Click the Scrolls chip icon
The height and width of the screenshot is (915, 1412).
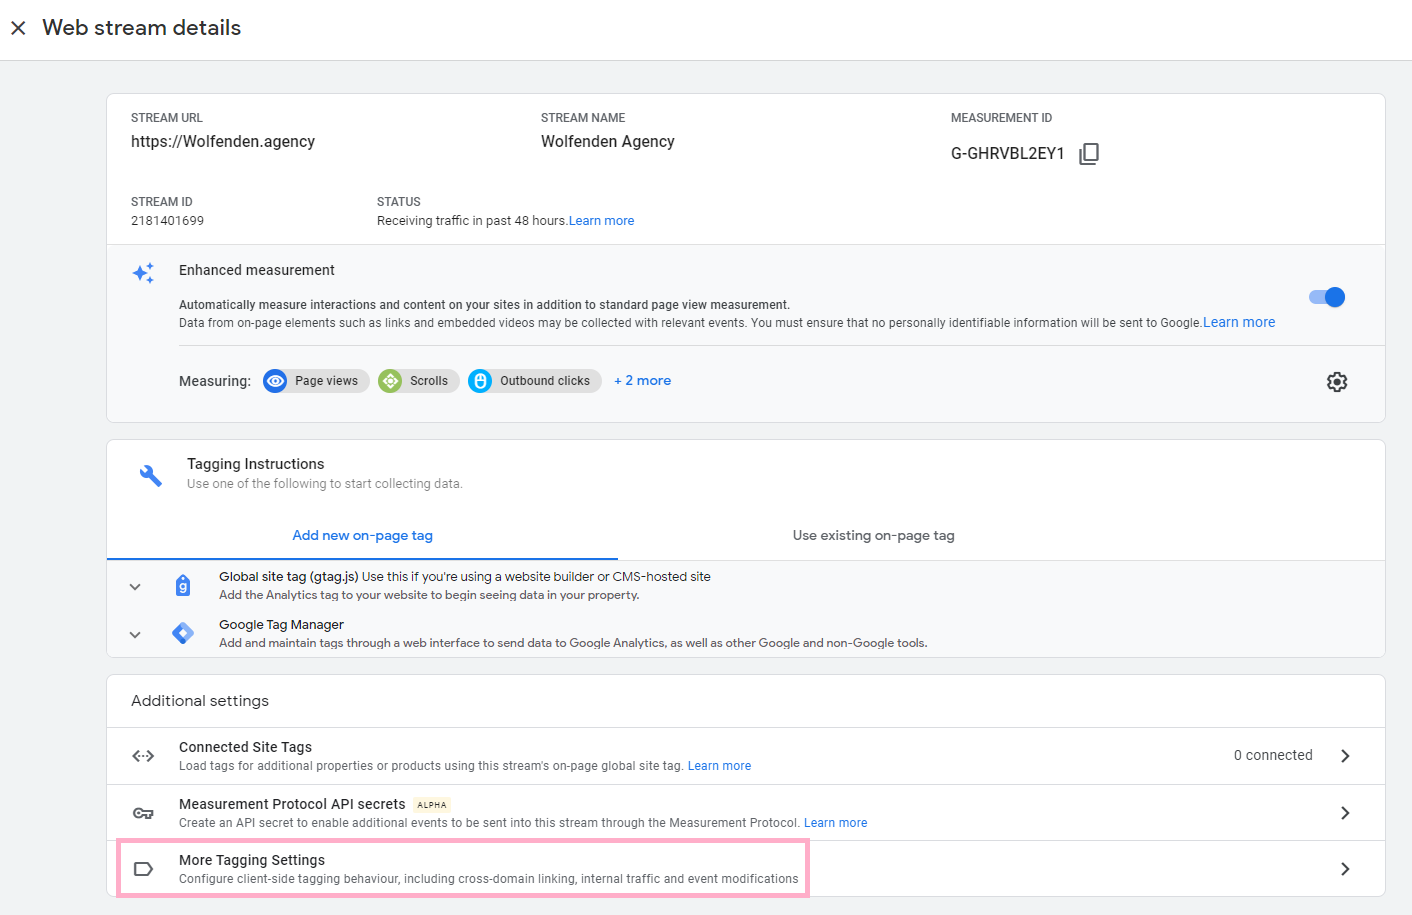coord(390,381)
